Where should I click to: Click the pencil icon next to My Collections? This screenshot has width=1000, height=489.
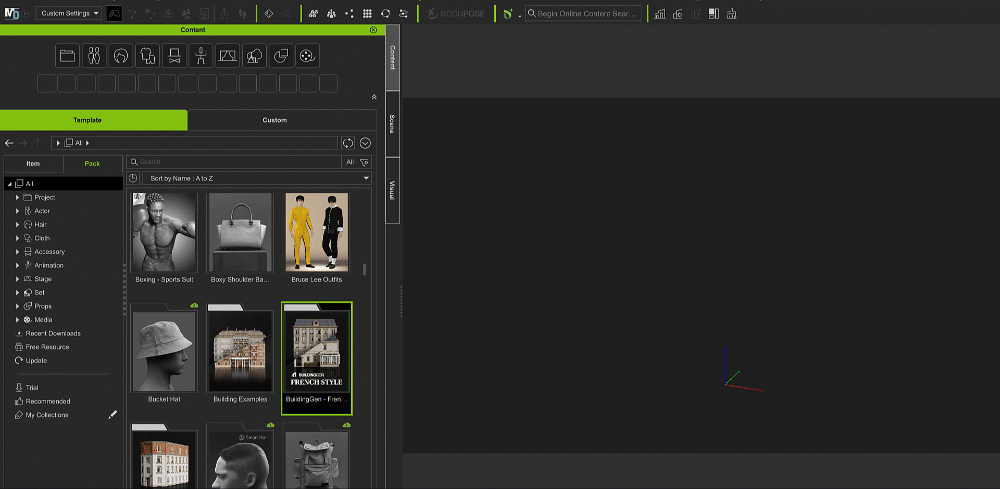coord(112,415)
